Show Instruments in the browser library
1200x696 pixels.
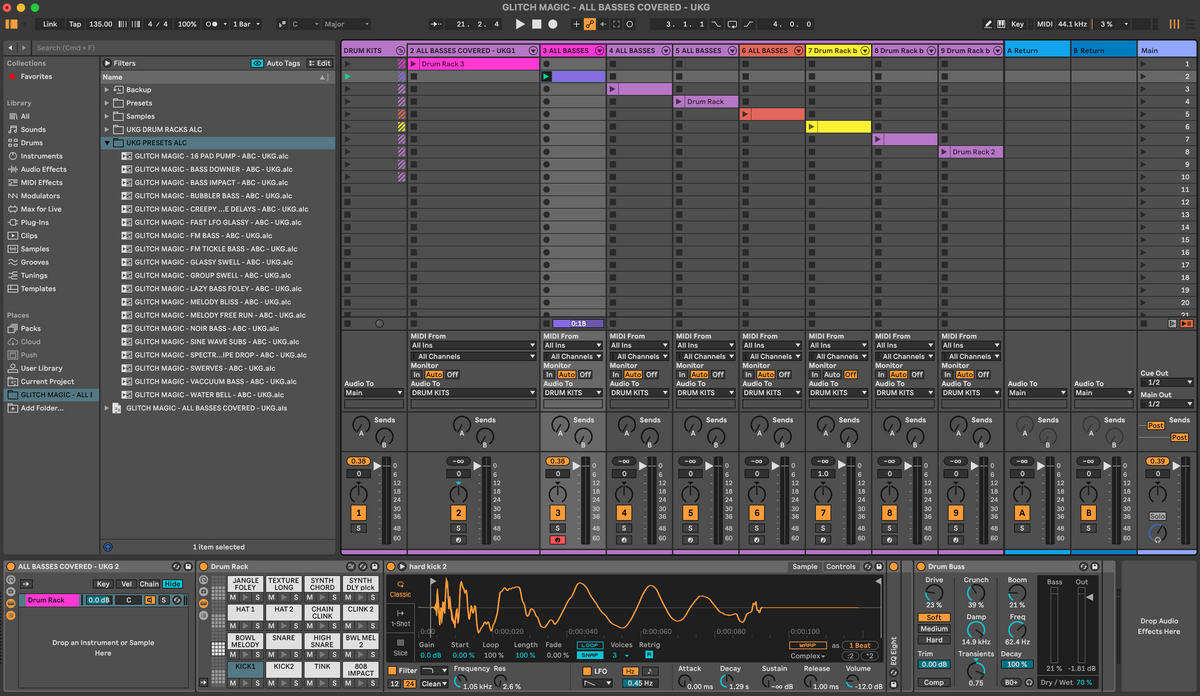41,156
